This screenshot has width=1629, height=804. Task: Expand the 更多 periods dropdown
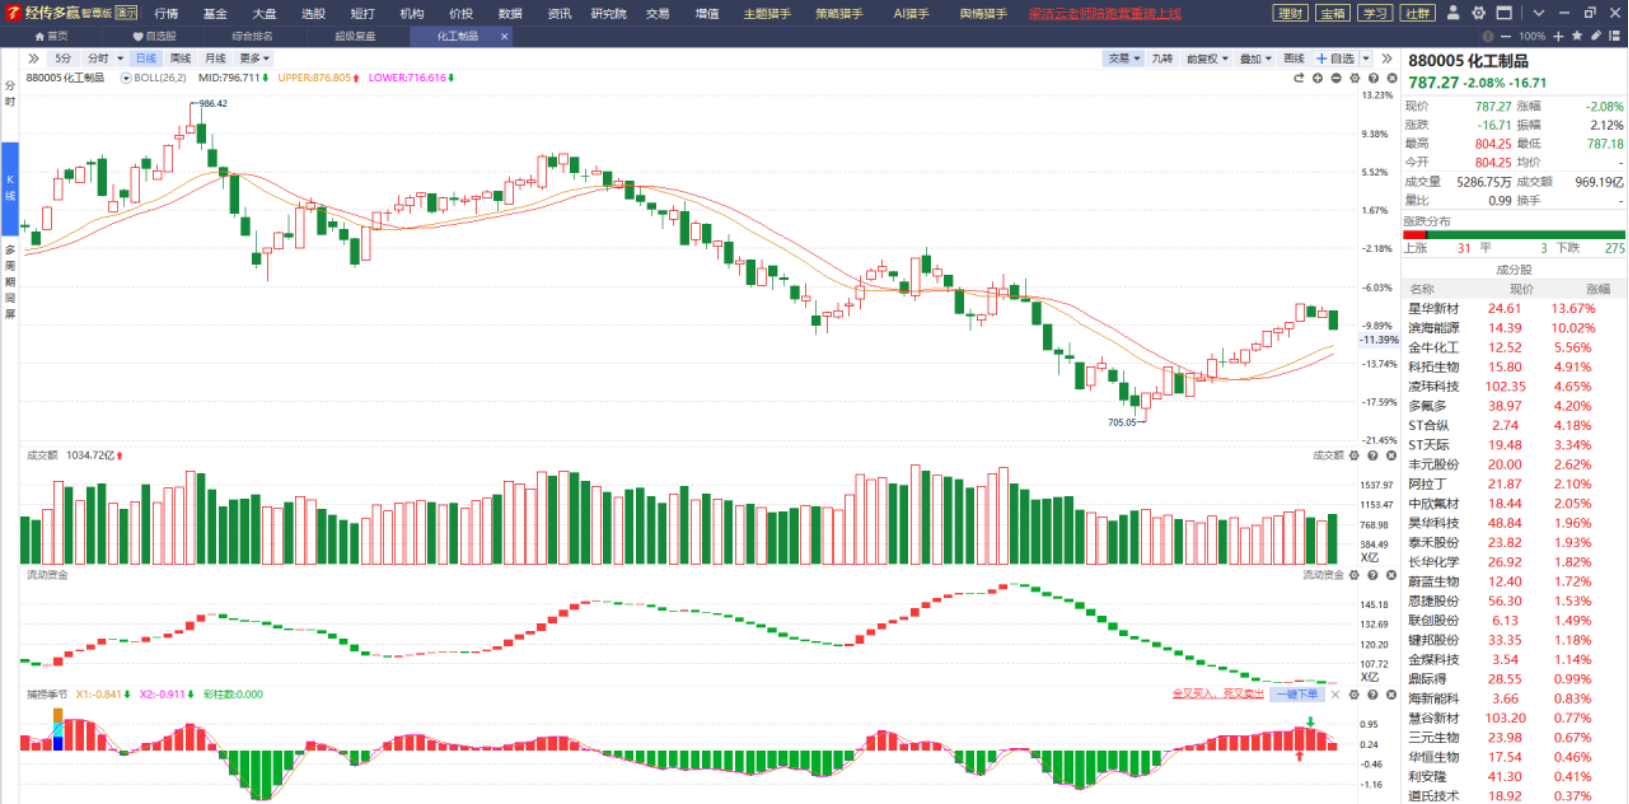254,59
